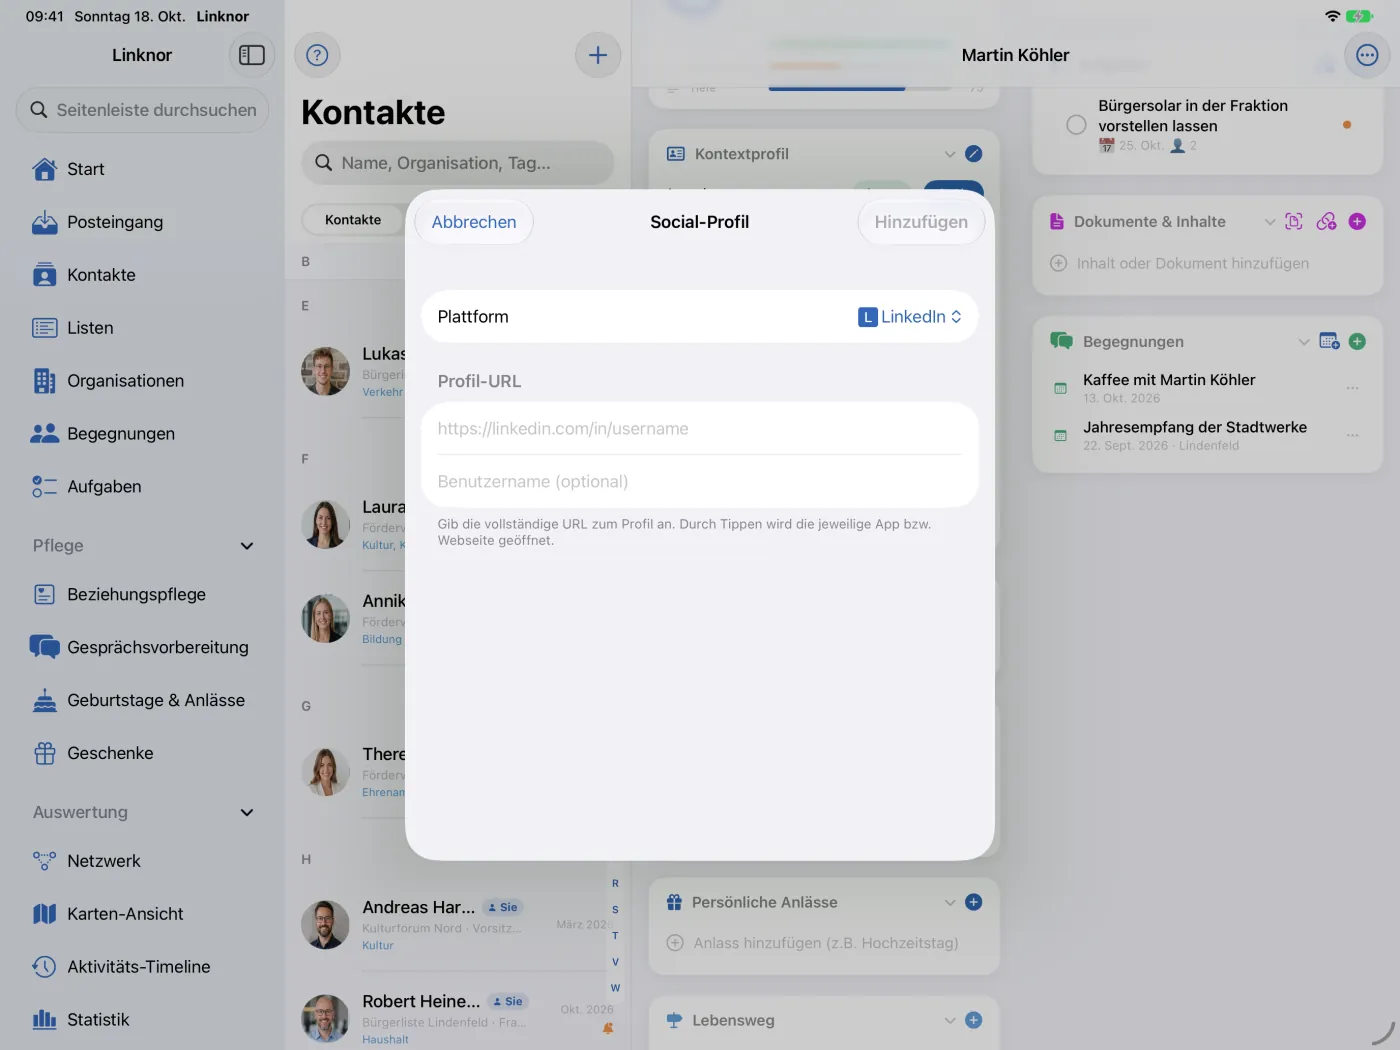Select the Kontakte filter chip in the contact list
Image resolution: width=1400 pixels, height=1050 pixels.
tap(353, 220)
